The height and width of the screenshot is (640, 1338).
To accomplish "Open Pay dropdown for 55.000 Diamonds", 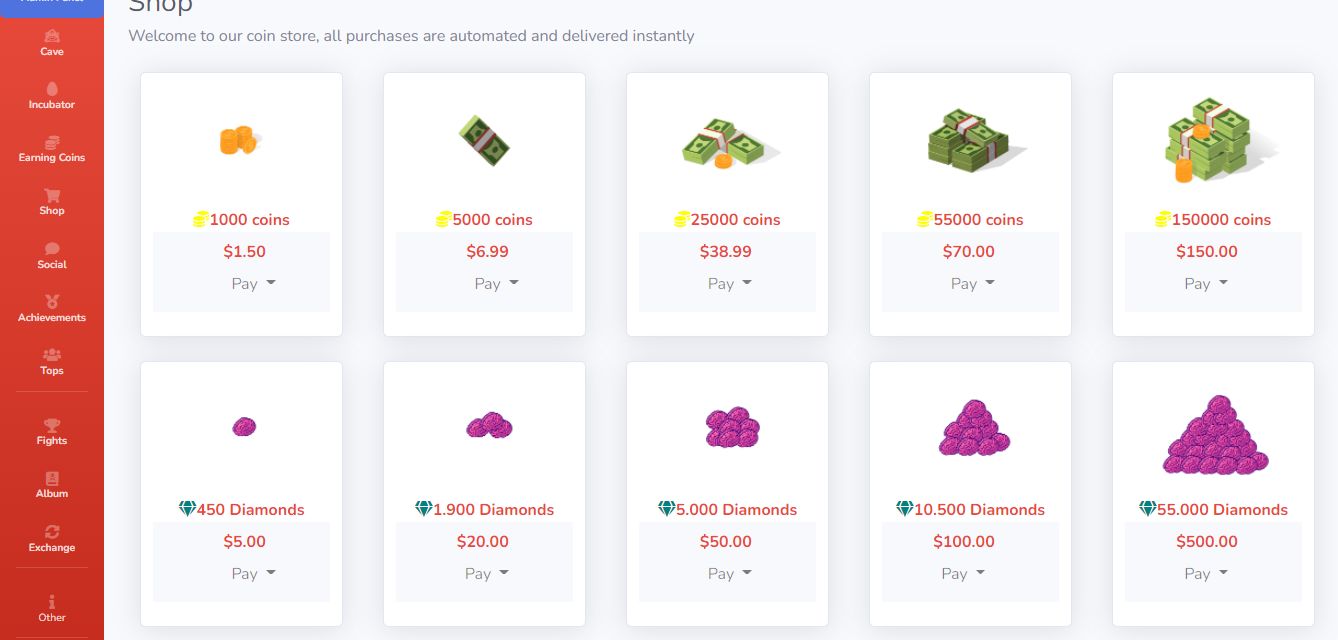I will [1206, 574].
